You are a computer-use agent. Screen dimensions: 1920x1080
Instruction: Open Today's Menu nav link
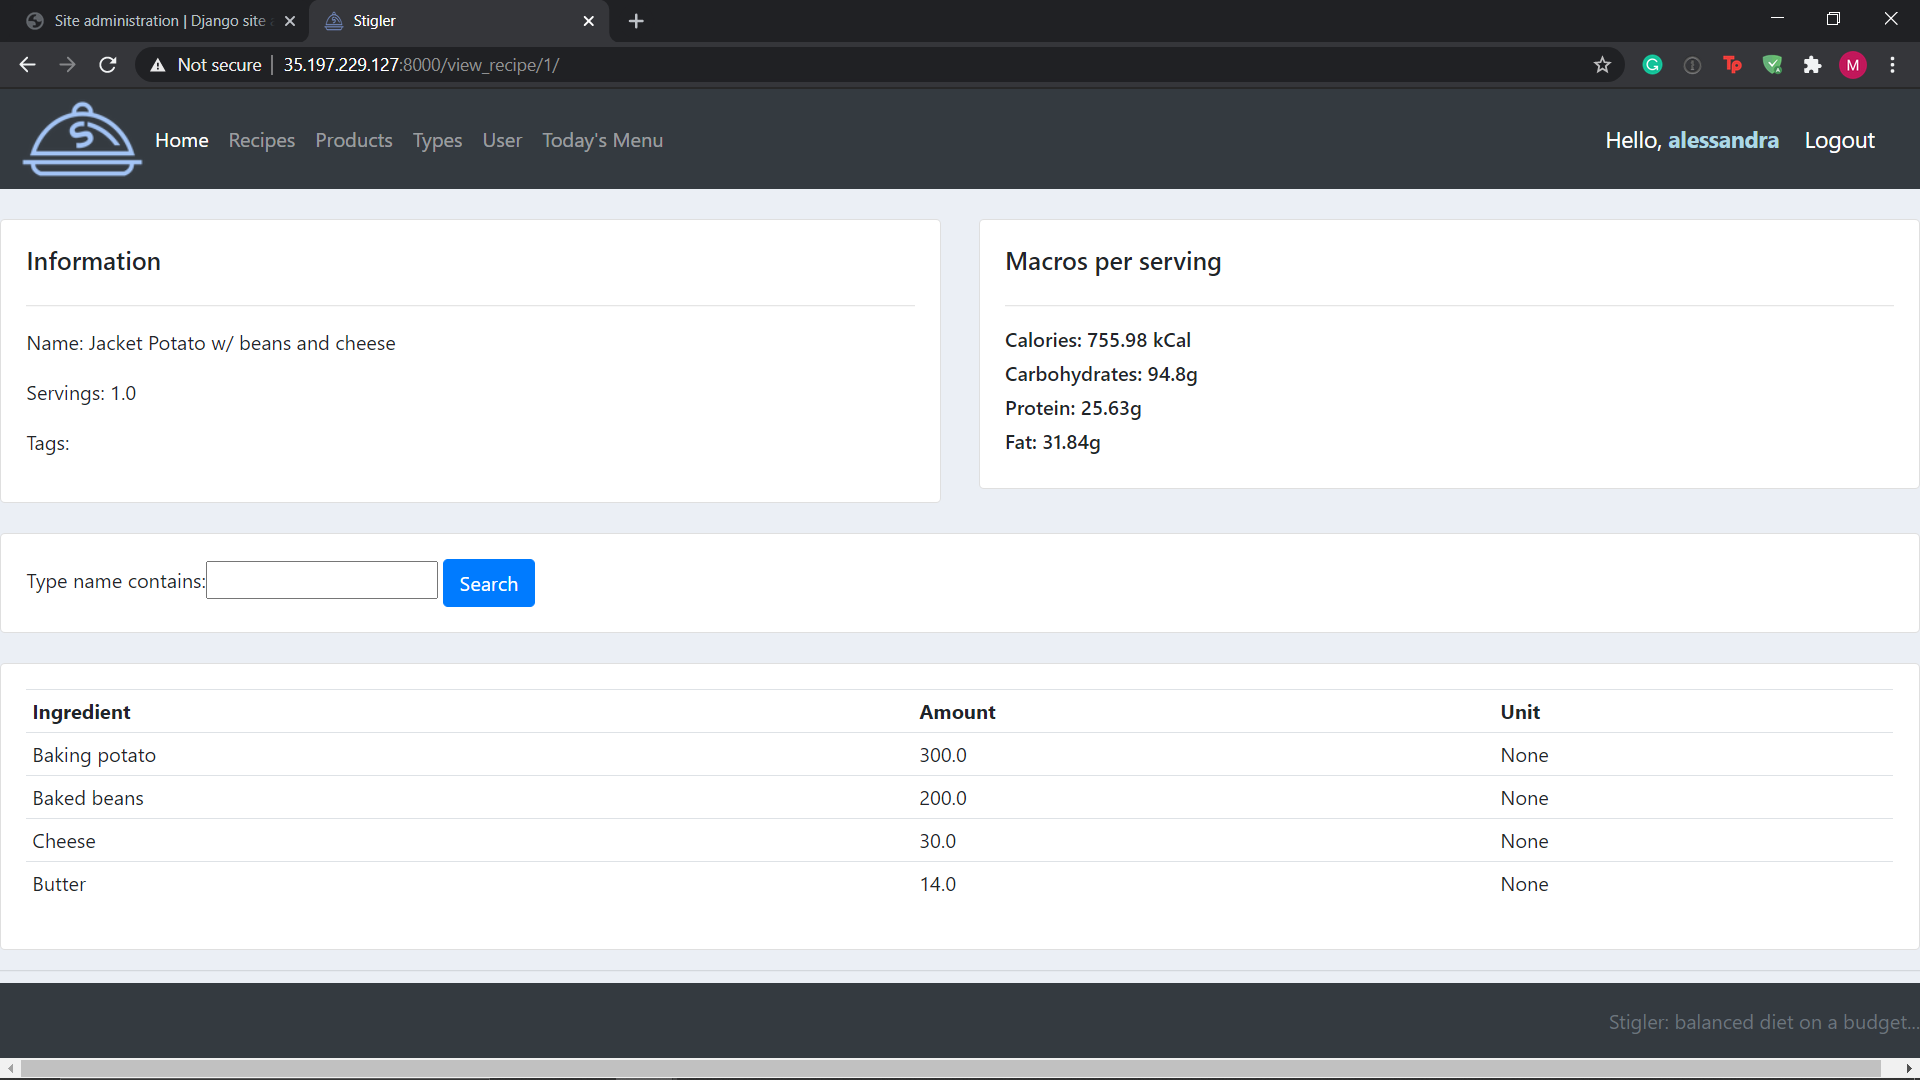(x=602, y=140)
